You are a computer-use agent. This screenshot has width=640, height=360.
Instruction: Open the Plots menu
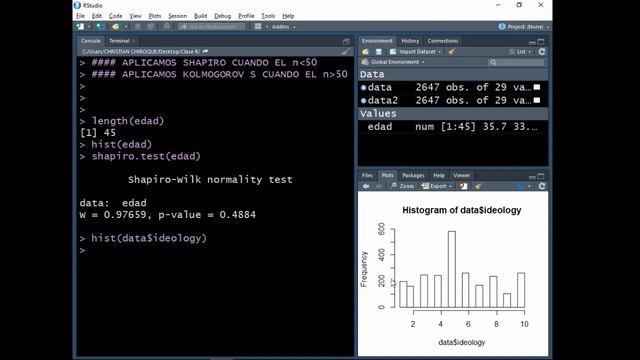(x=155, y=16)
